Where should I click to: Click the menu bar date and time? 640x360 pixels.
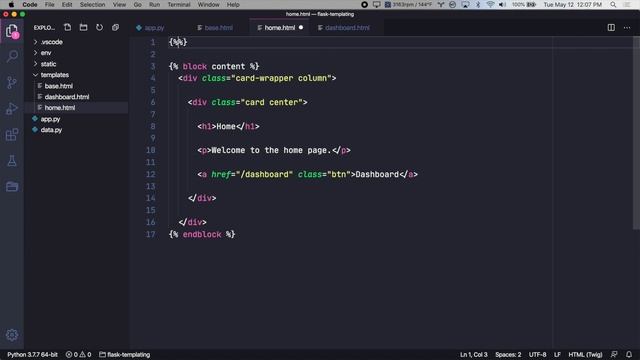(572, 5)
